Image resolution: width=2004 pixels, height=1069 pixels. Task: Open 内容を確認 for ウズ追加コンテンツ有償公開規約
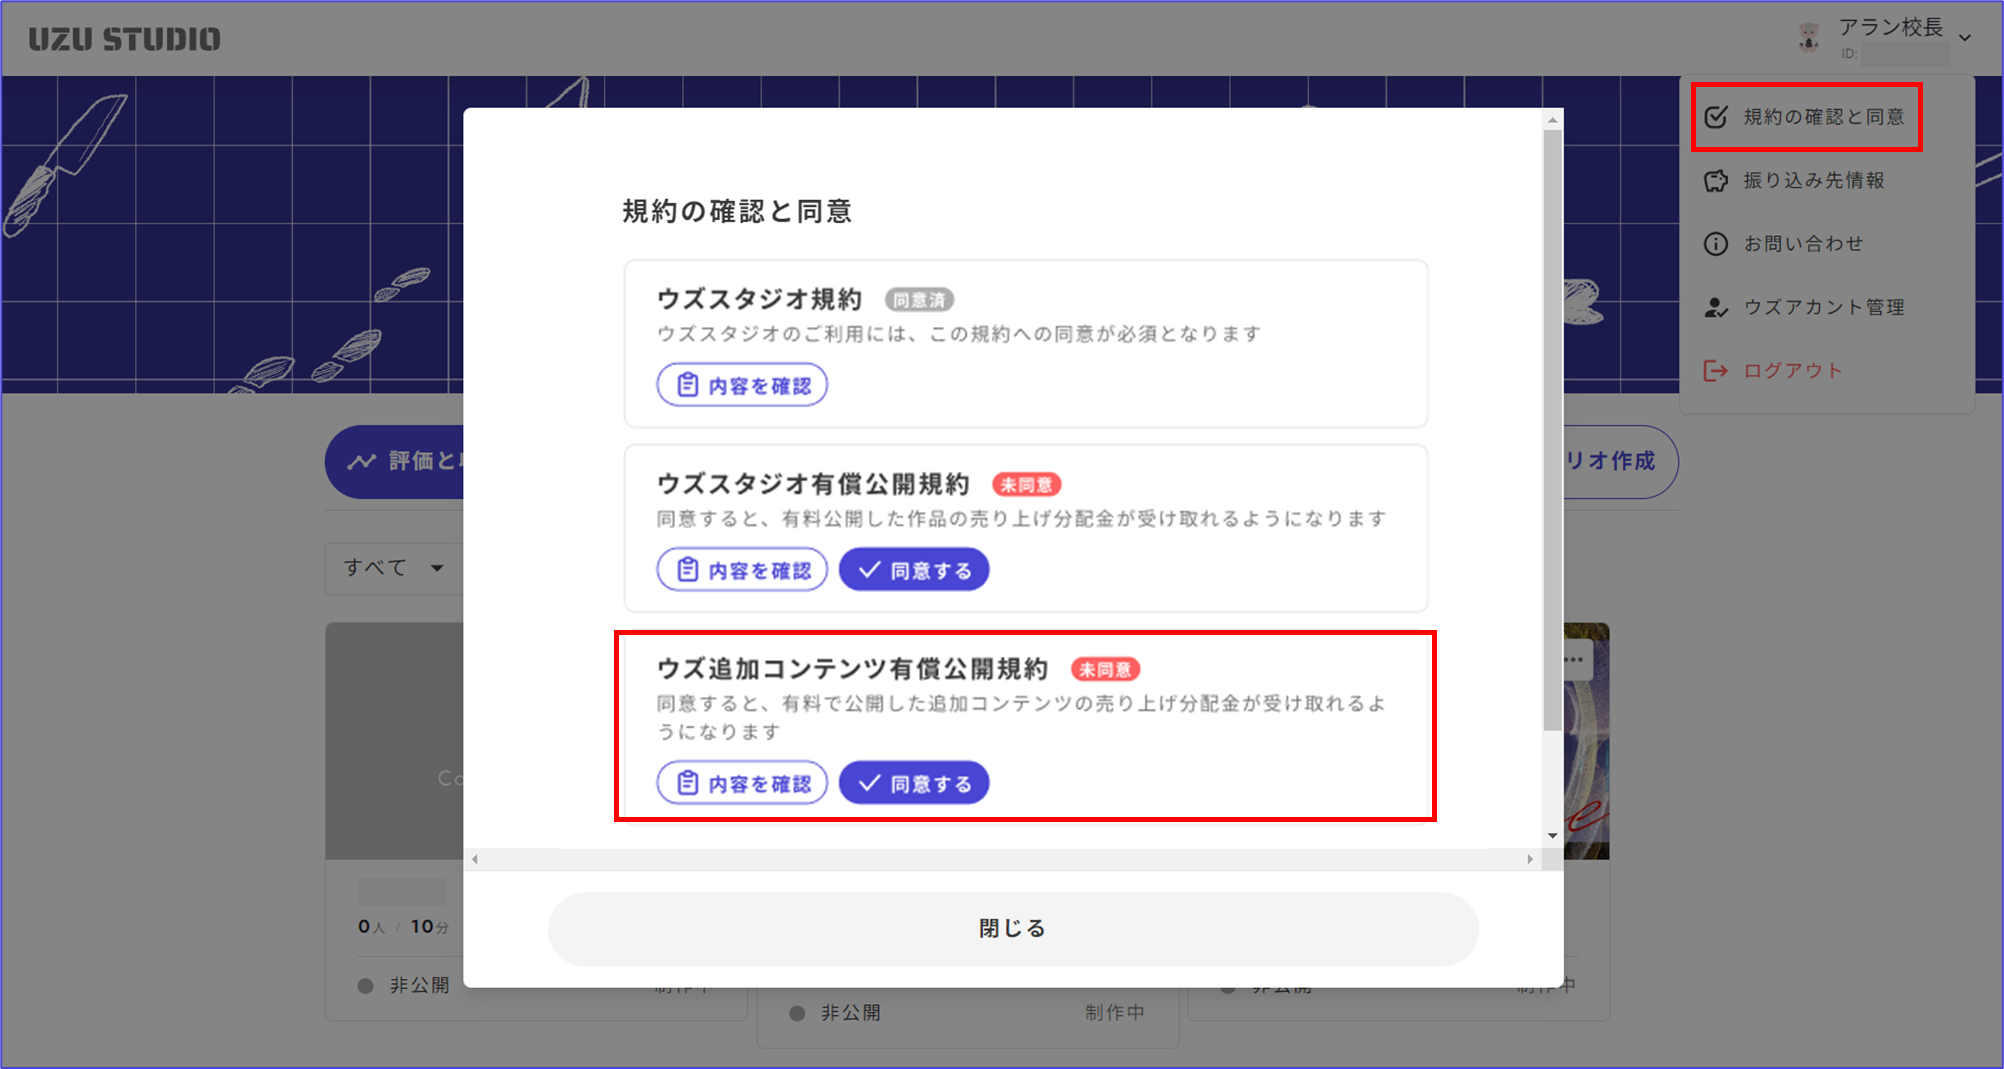742,783
